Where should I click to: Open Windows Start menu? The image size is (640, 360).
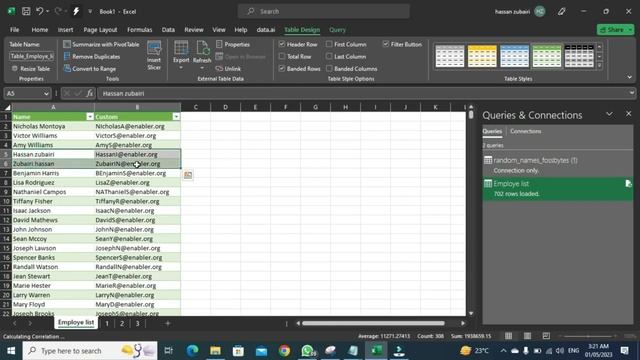pos(11,351)
